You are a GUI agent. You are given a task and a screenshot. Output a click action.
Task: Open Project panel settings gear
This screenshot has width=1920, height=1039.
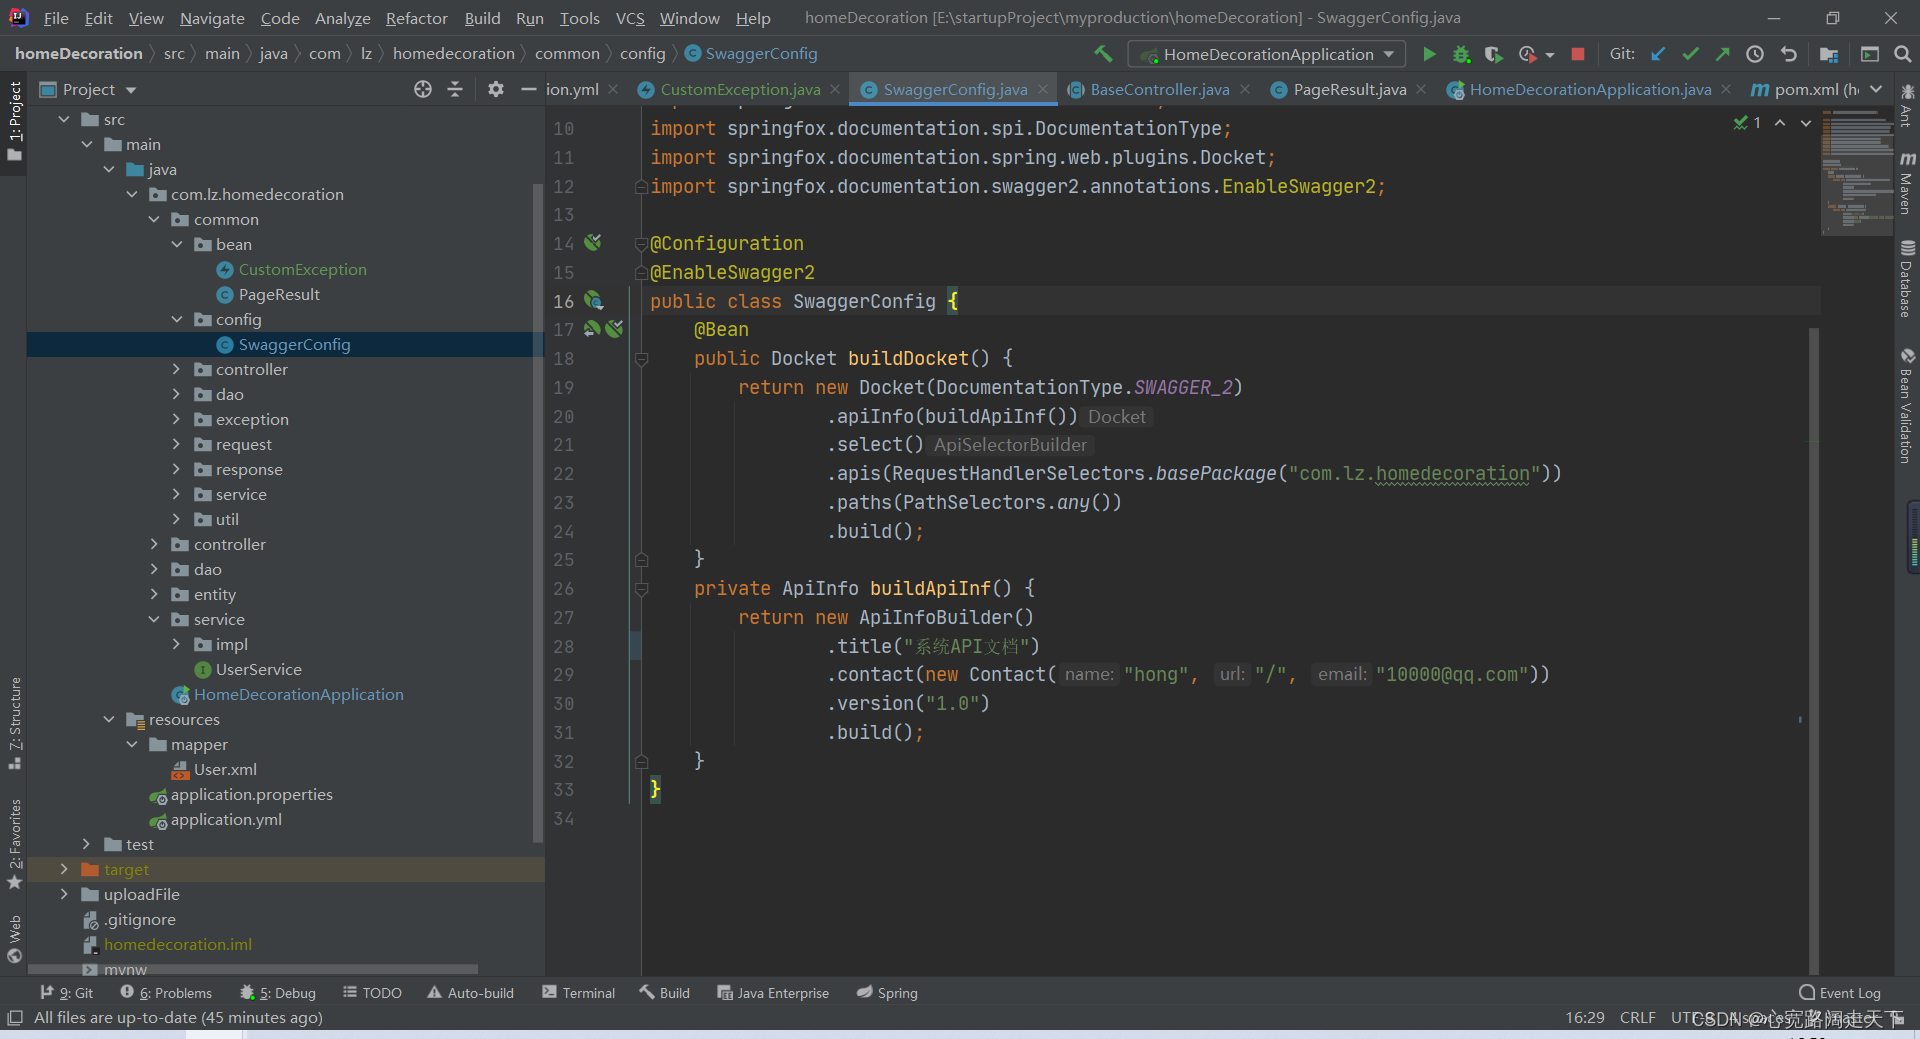(496, 89)
